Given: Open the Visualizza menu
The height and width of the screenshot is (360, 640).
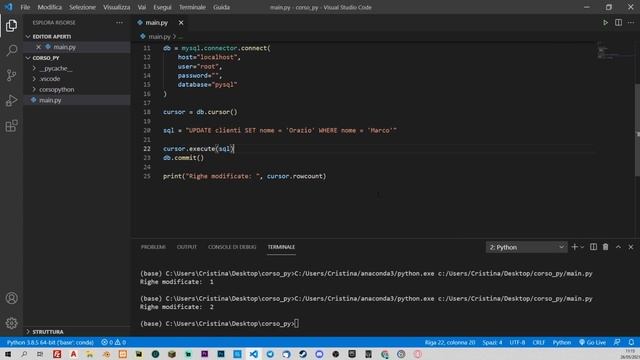Looking at the screenshot, I should (117, 7).
